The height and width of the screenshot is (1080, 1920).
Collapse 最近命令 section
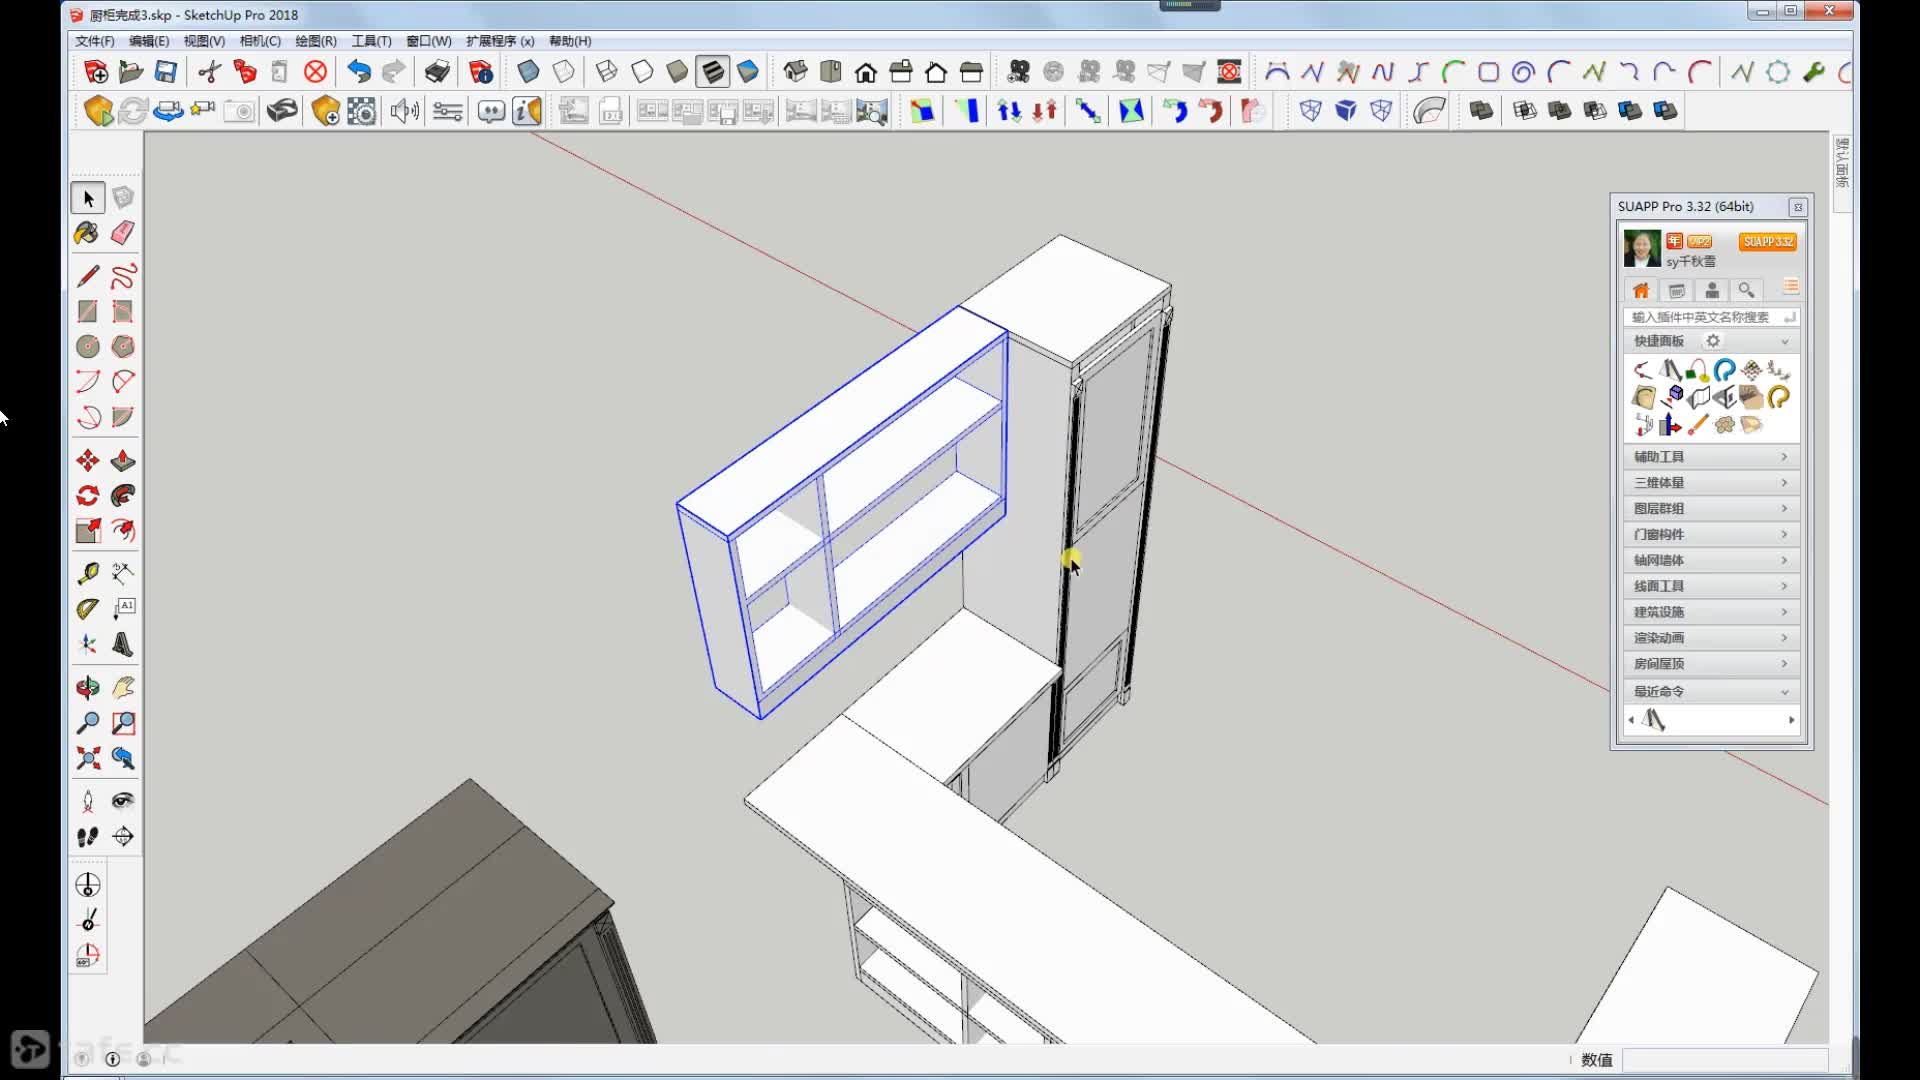tap(1711, 692)
